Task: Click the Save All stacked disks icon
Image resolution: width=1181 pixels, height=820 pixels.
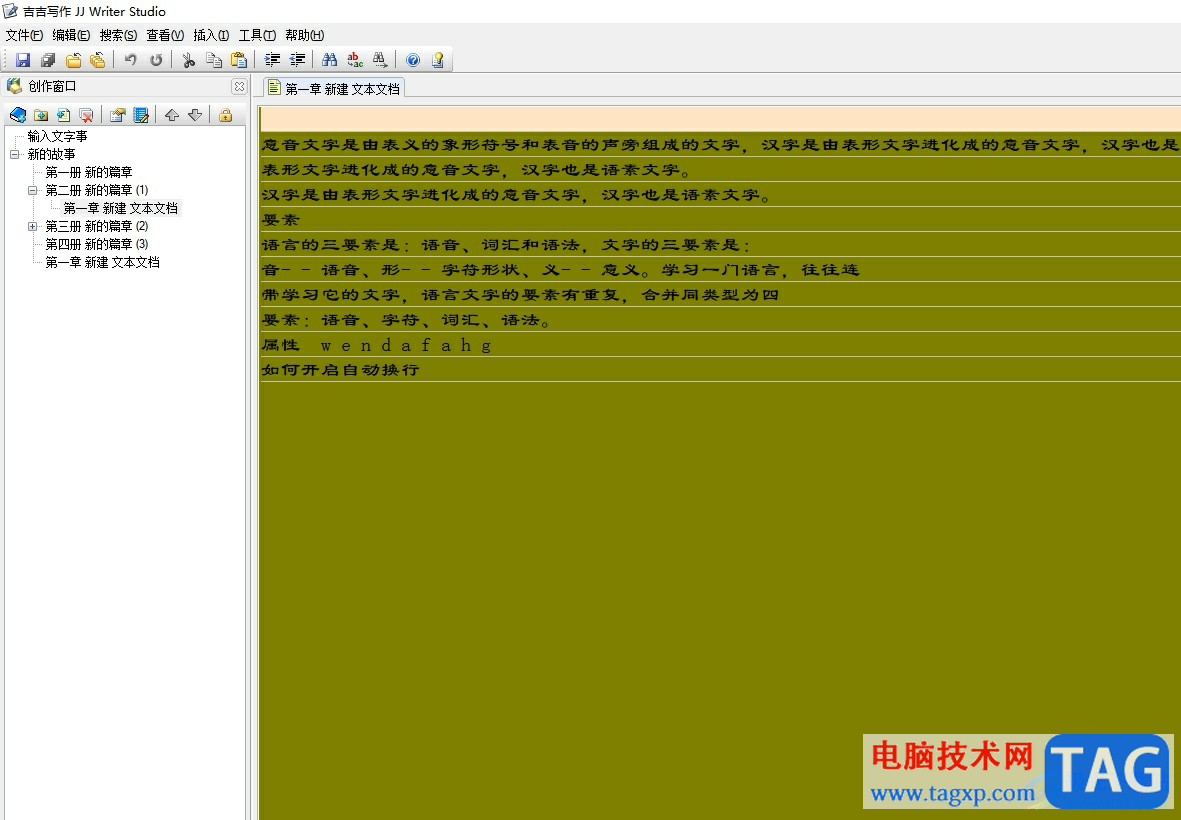Action: (x=48, y=59)
